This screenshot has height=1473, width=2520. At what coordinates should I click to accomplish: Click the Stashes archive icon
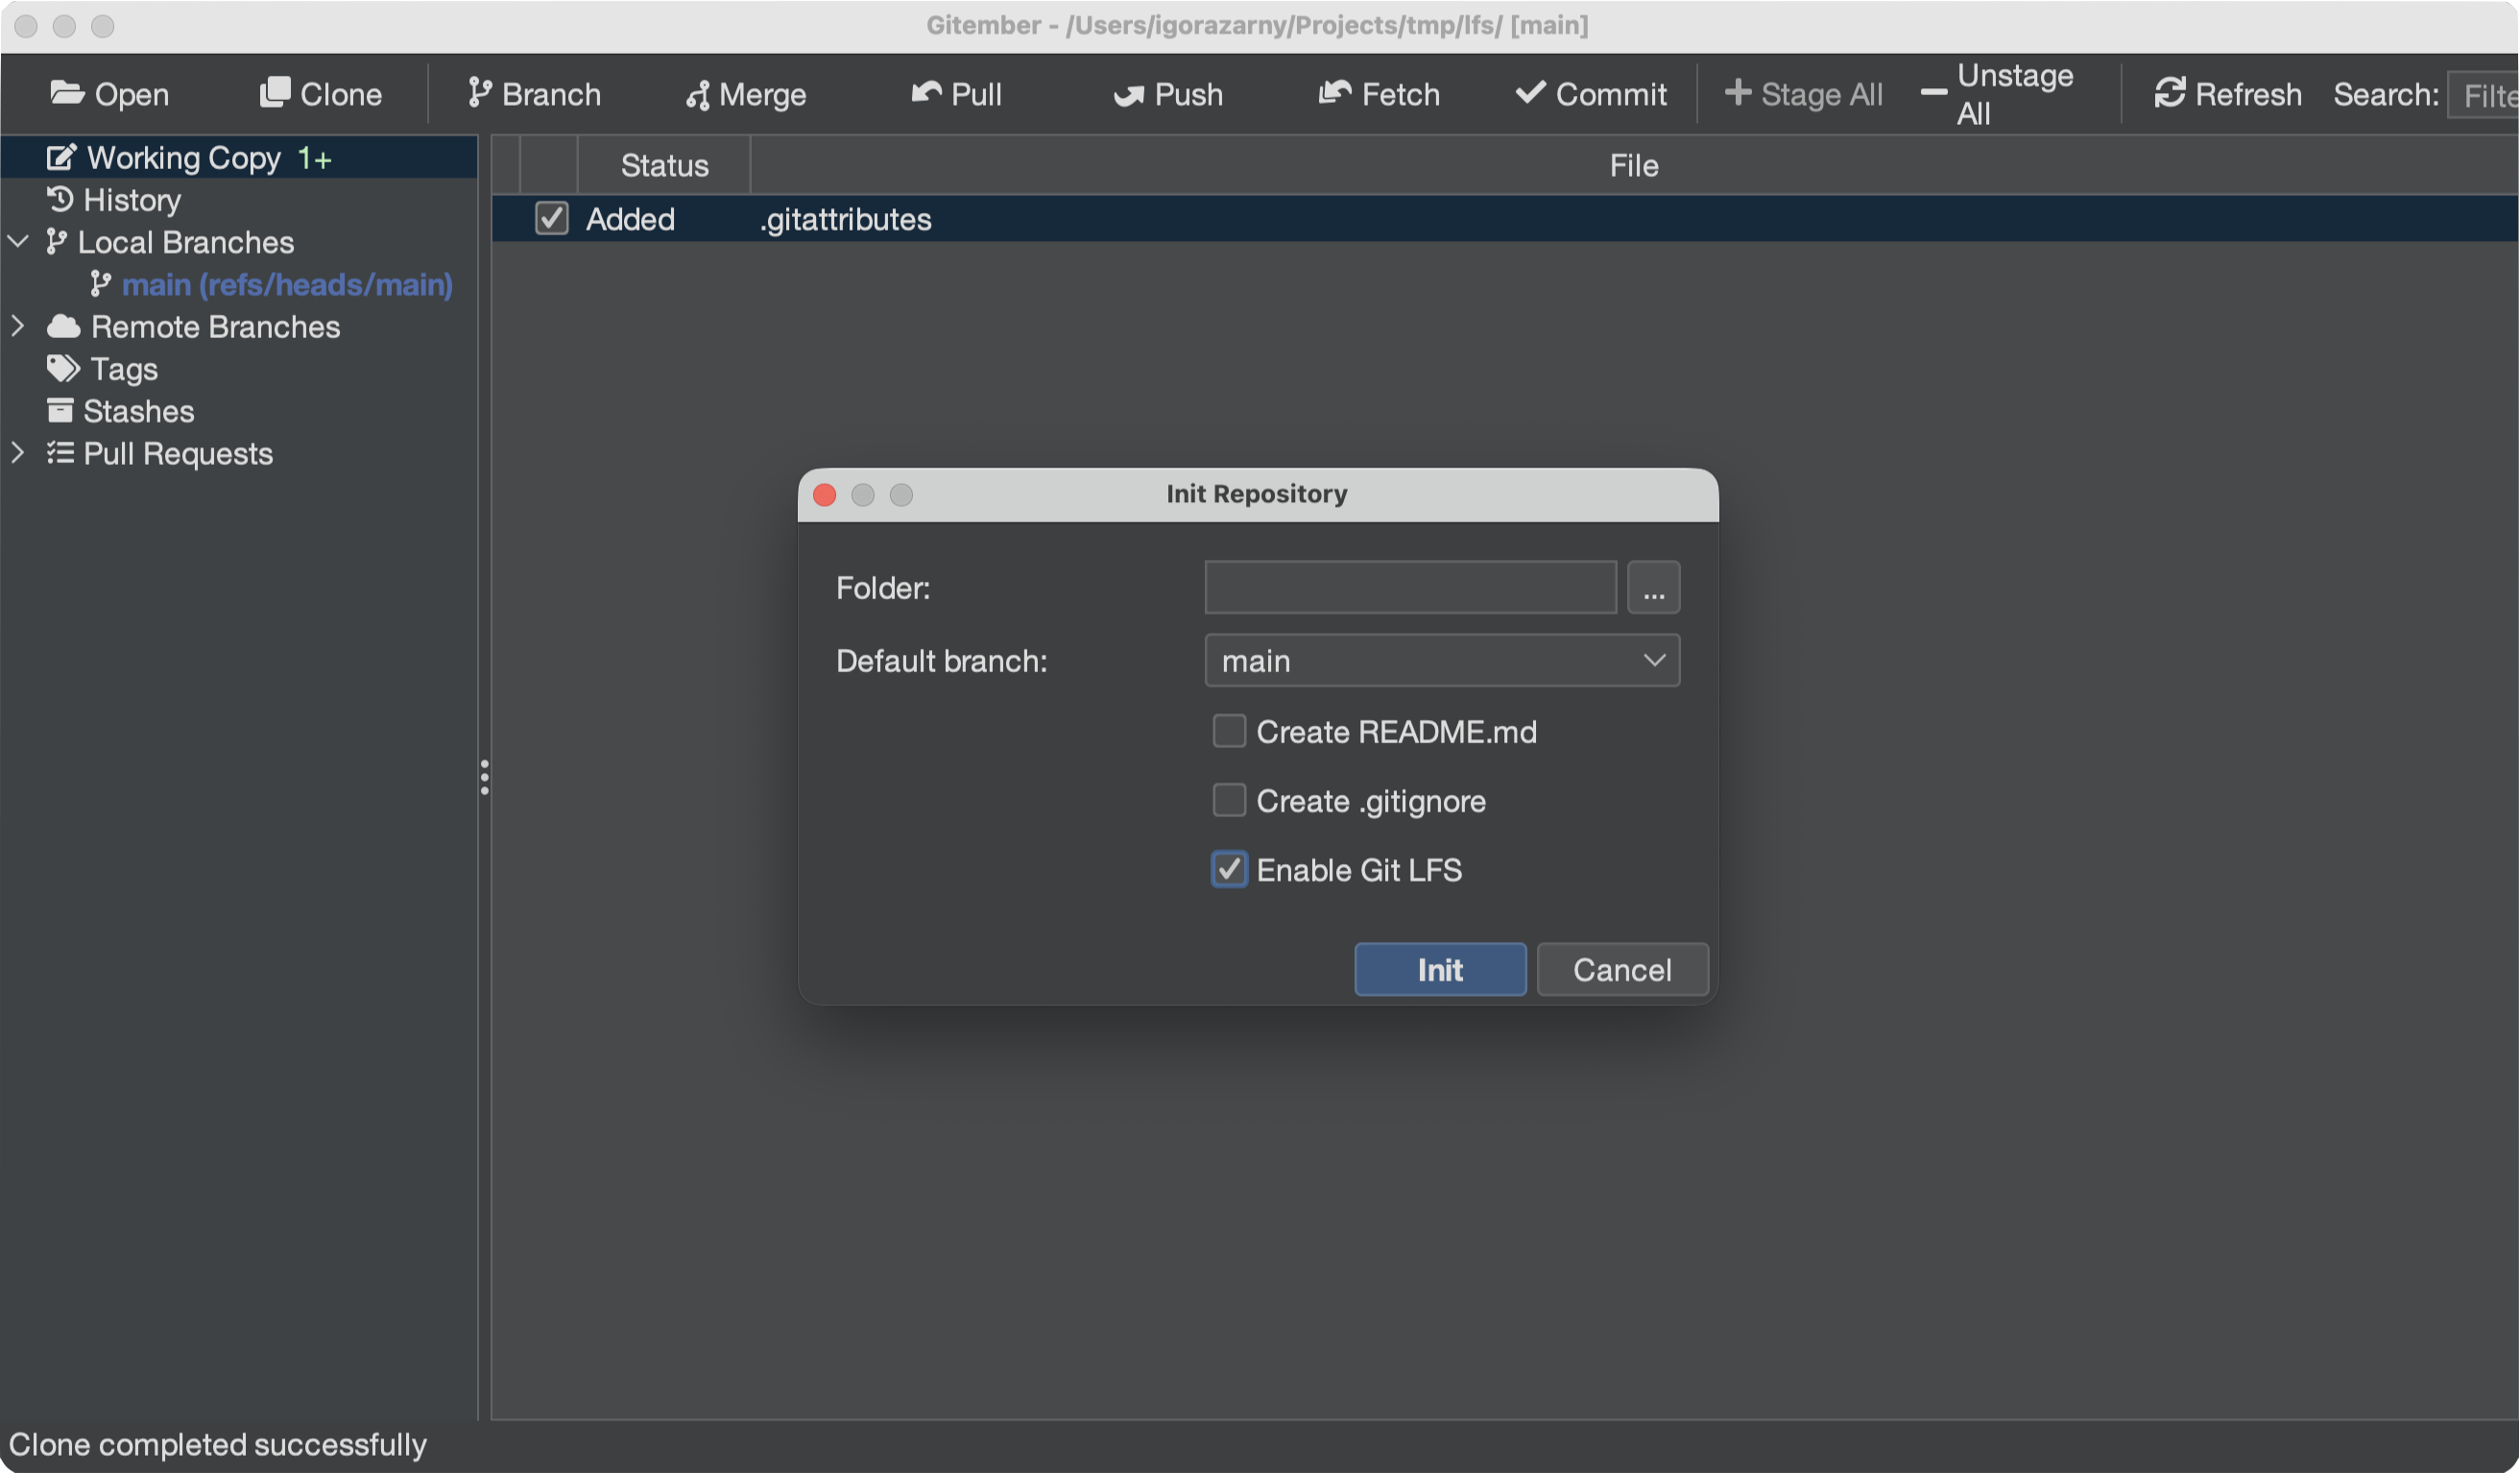(60, 410)
